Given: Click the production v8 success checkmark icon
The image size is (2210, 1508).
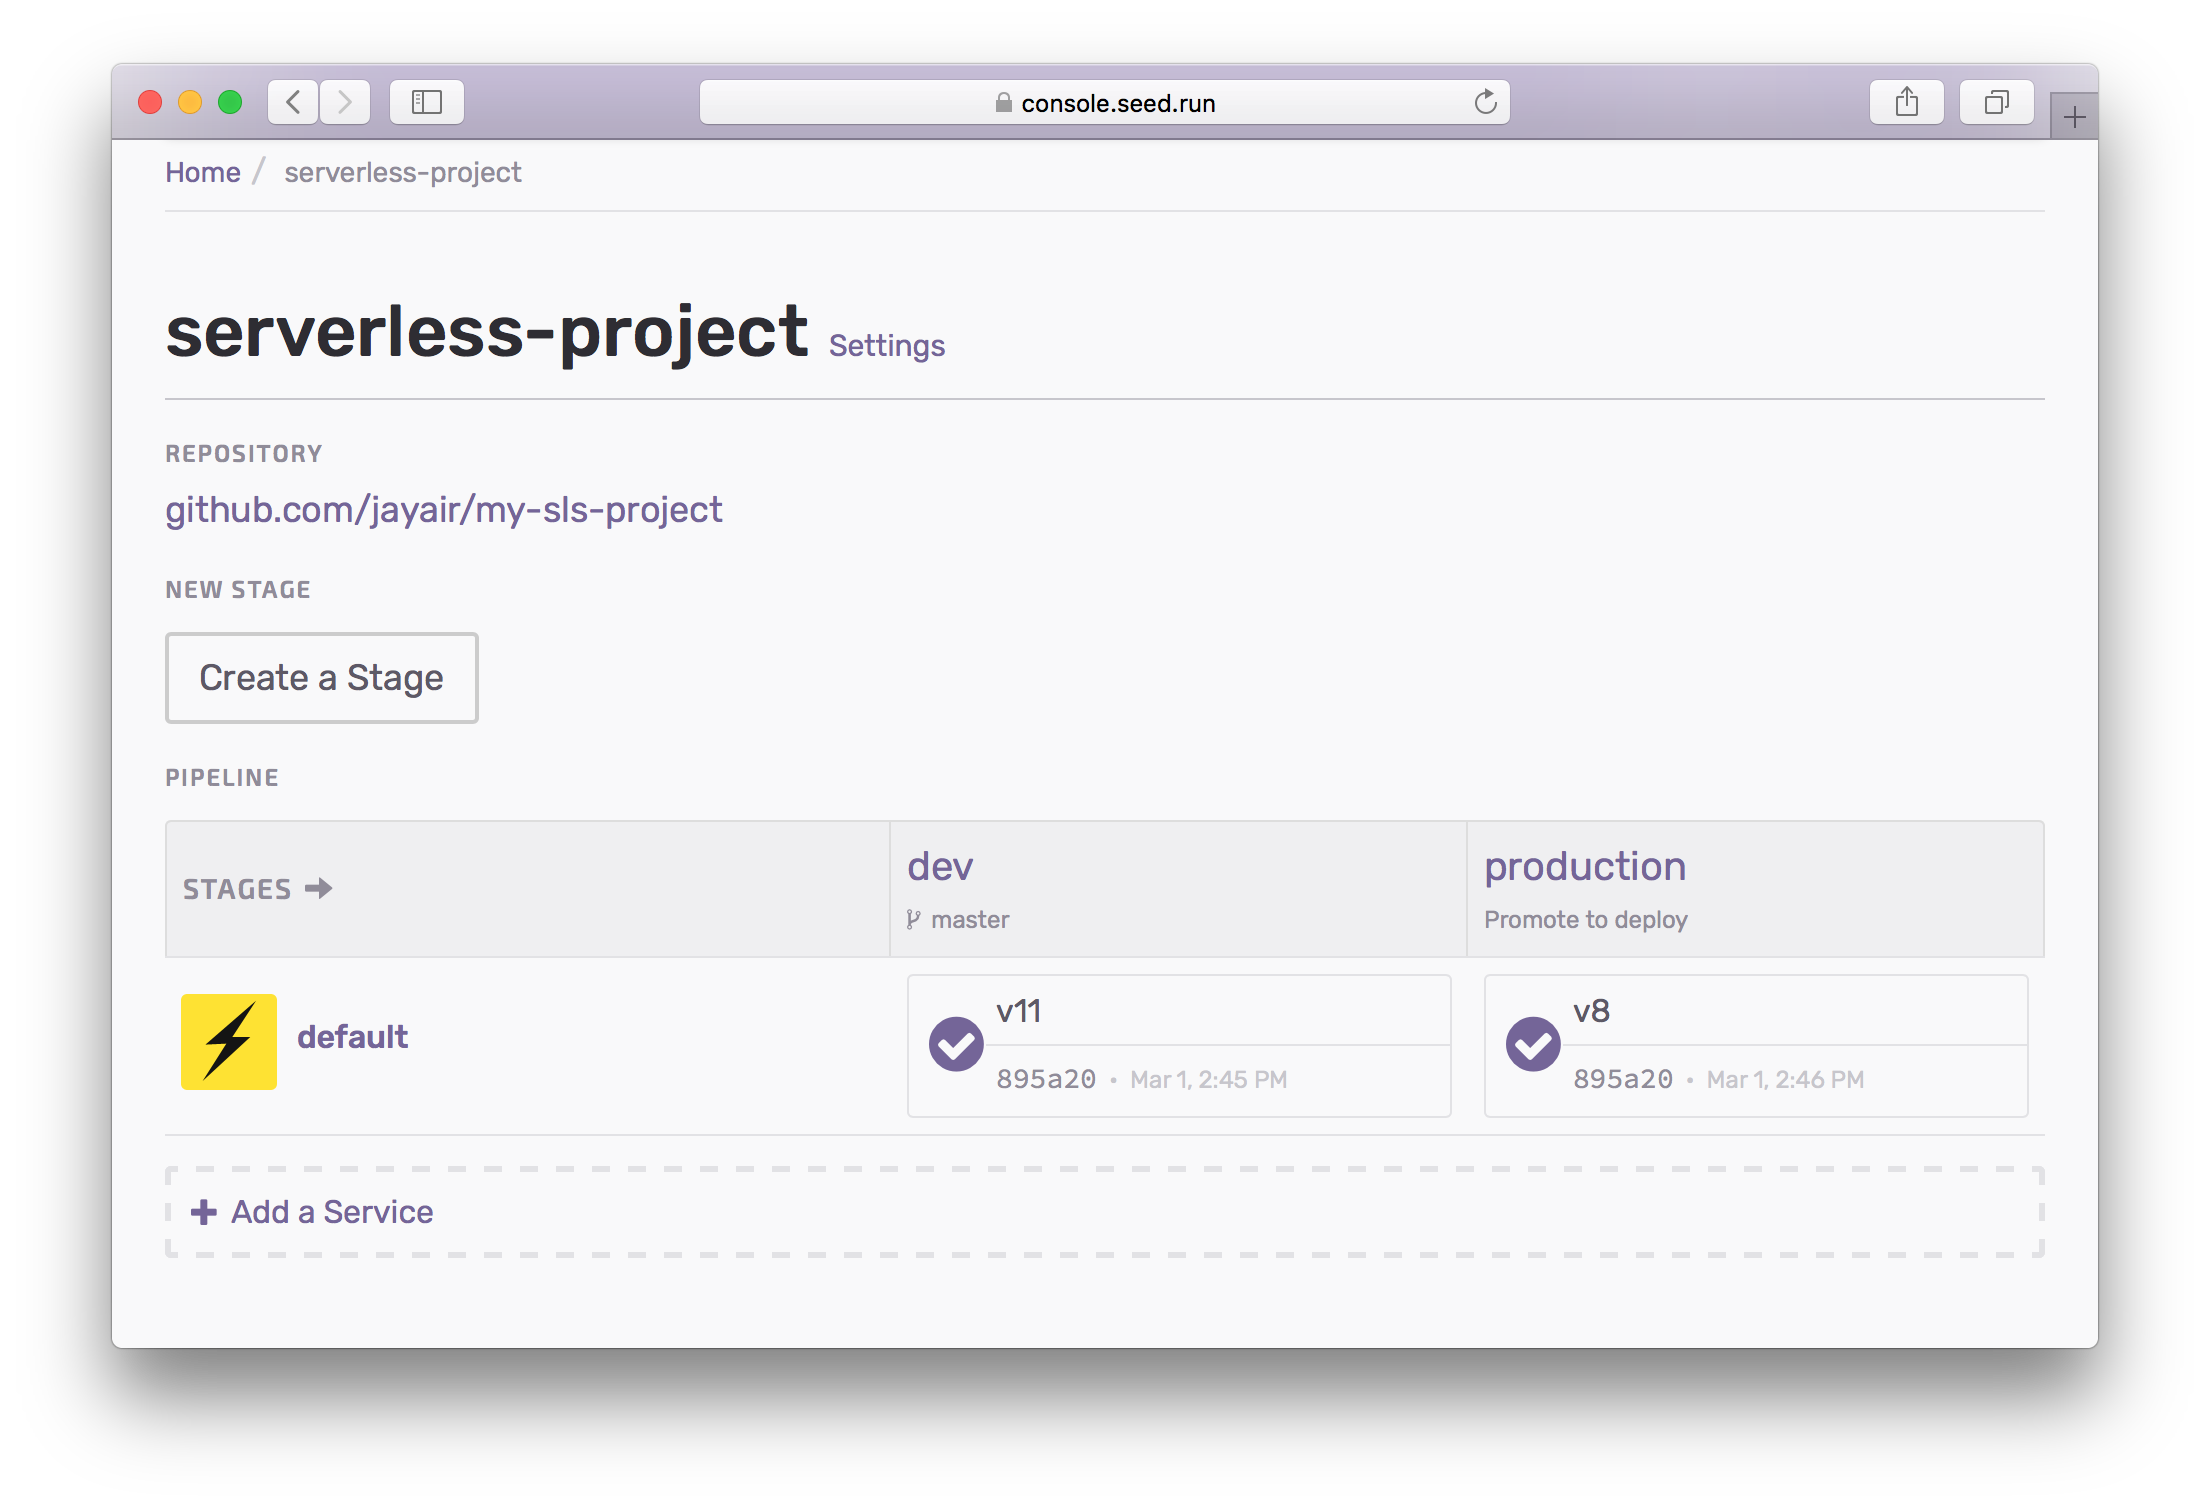Looking at the screenshot, I should point(1533,1044).
